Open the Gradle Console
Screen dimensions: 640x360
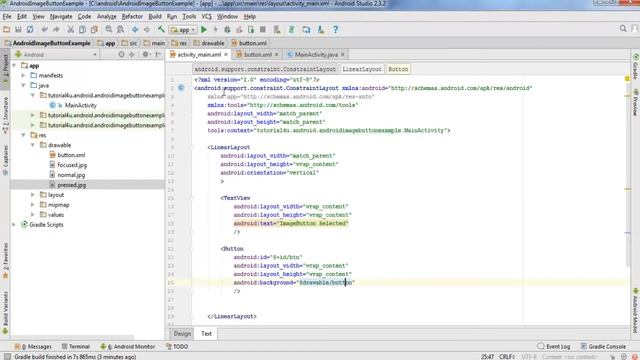coord(603,347)
